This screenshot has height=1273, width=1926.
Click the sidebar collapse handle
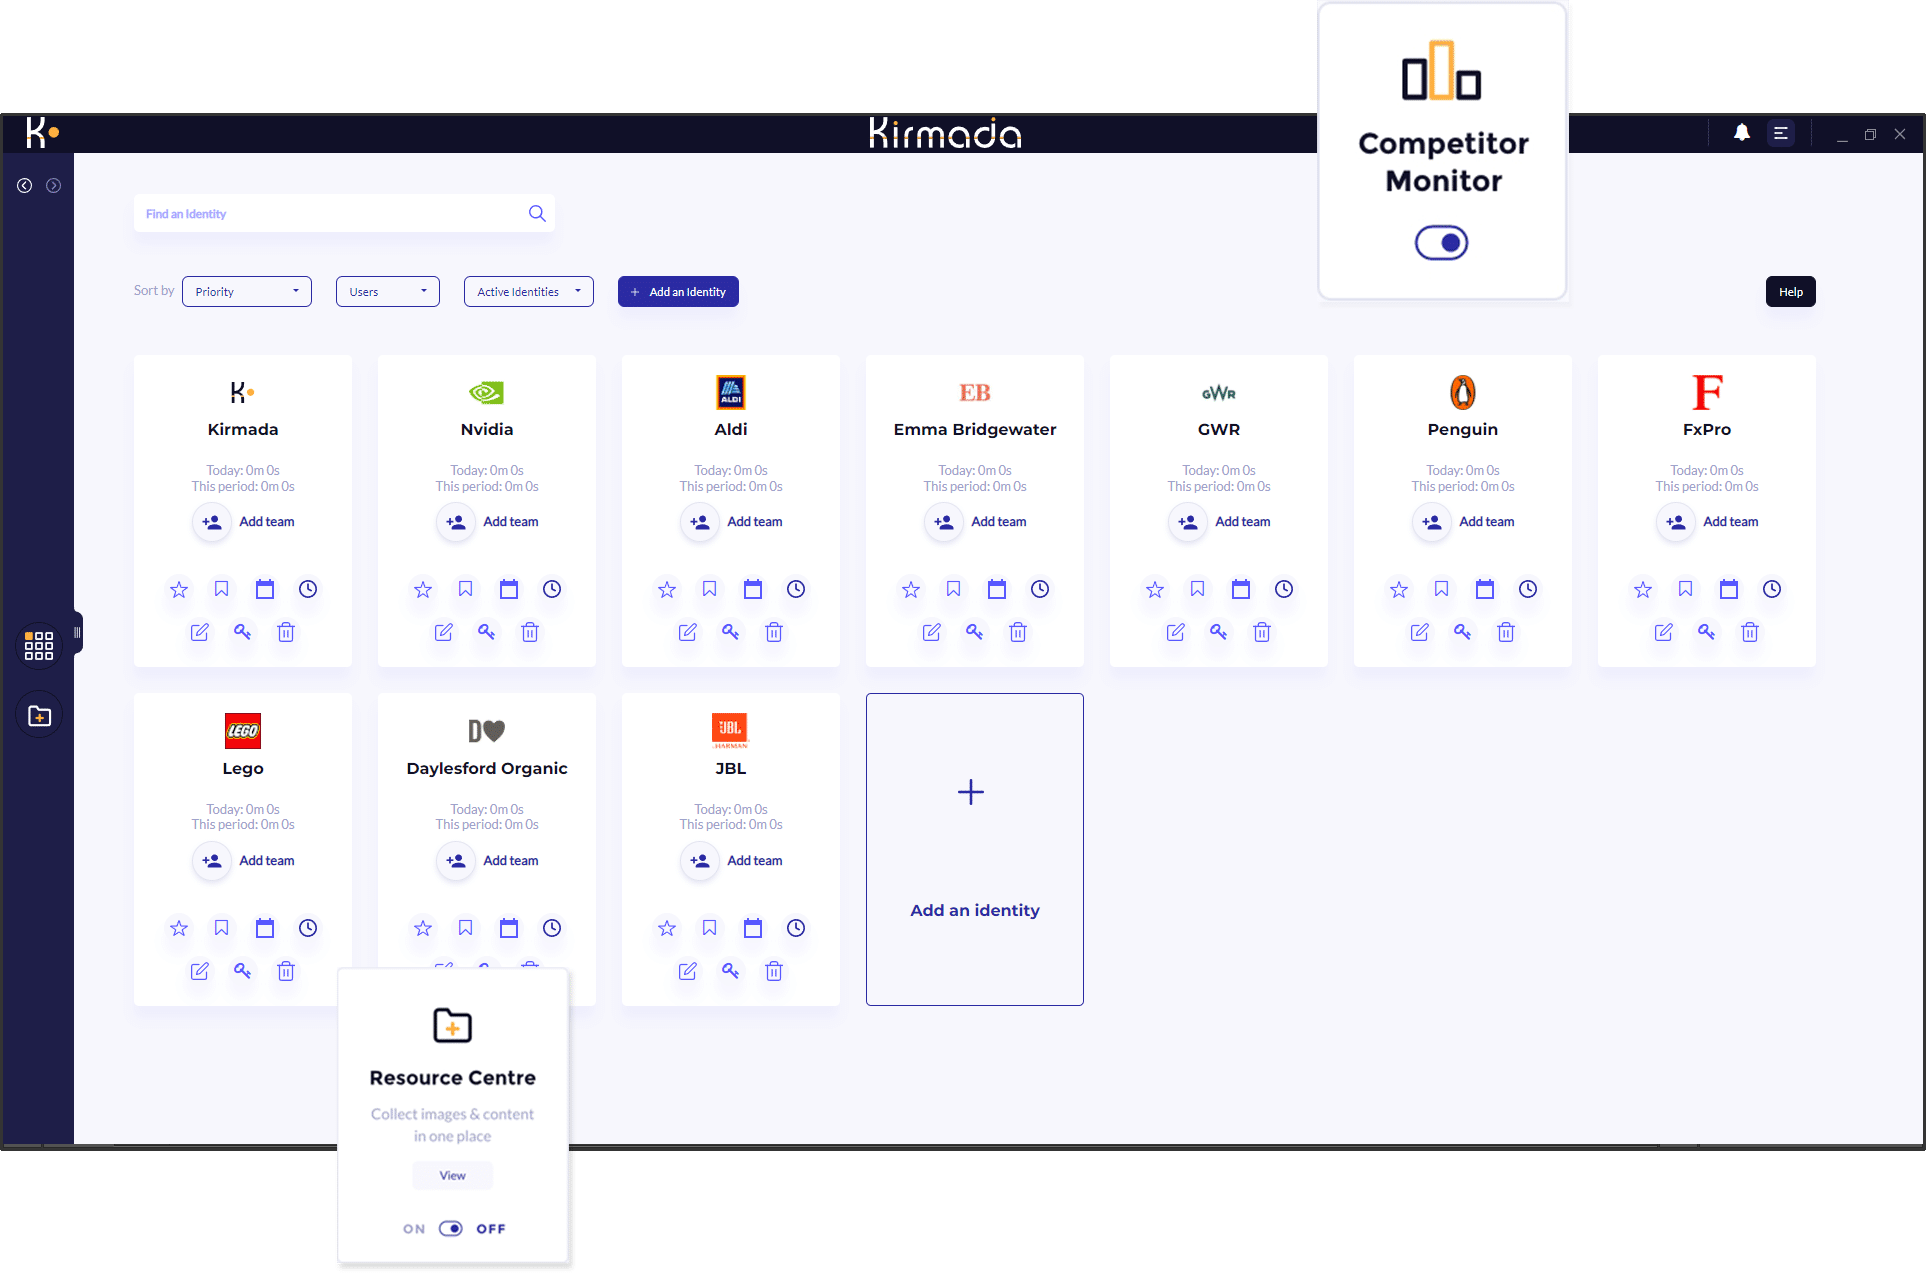[77, 632]
